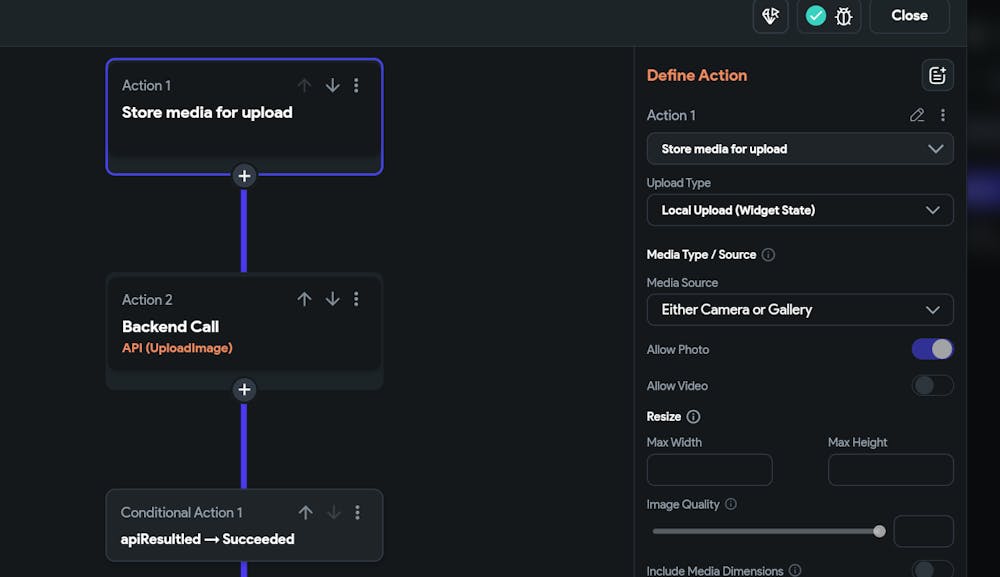The width and height of the screenshot is (1000, 577).
Task: Open three-dot menu on Action 1 card
Action: coord(356,85)
